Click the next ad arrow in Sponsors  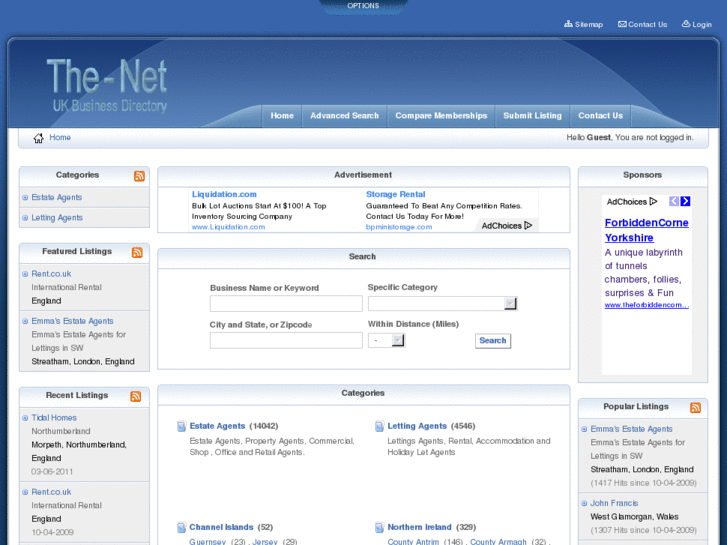(685, 201)
